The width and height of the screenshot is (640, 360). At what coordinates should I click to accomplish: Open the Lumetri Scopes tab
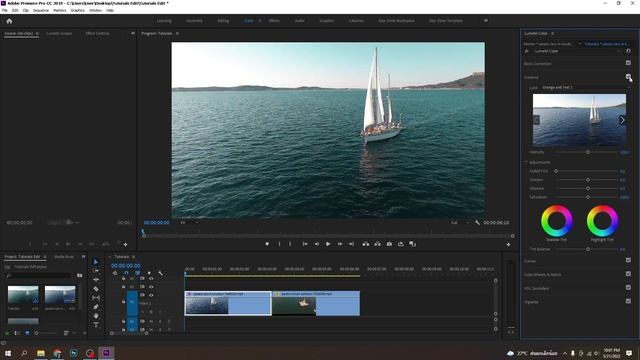click(59, 33)
